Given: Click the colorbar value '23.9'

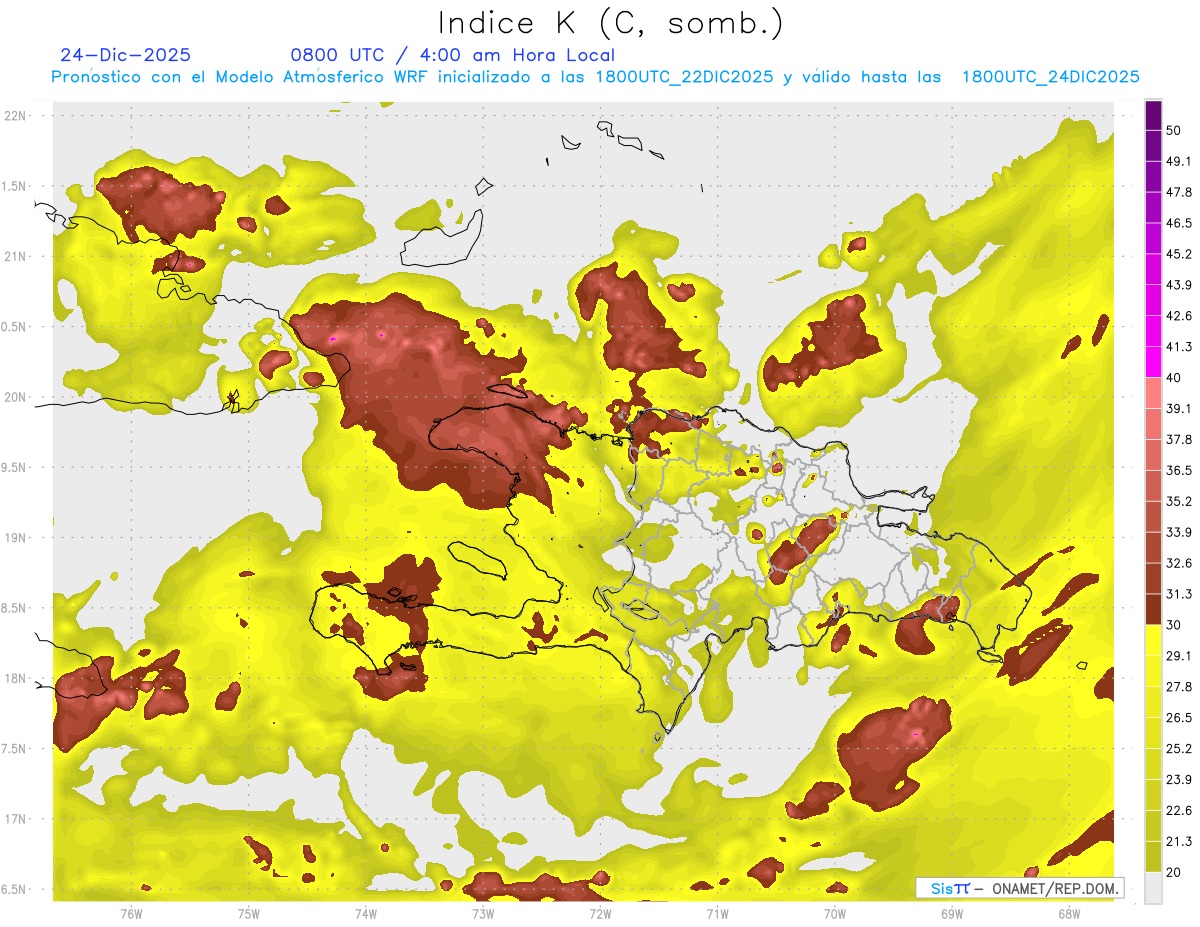Looking at the screenshot, I should coord(1179,780).
